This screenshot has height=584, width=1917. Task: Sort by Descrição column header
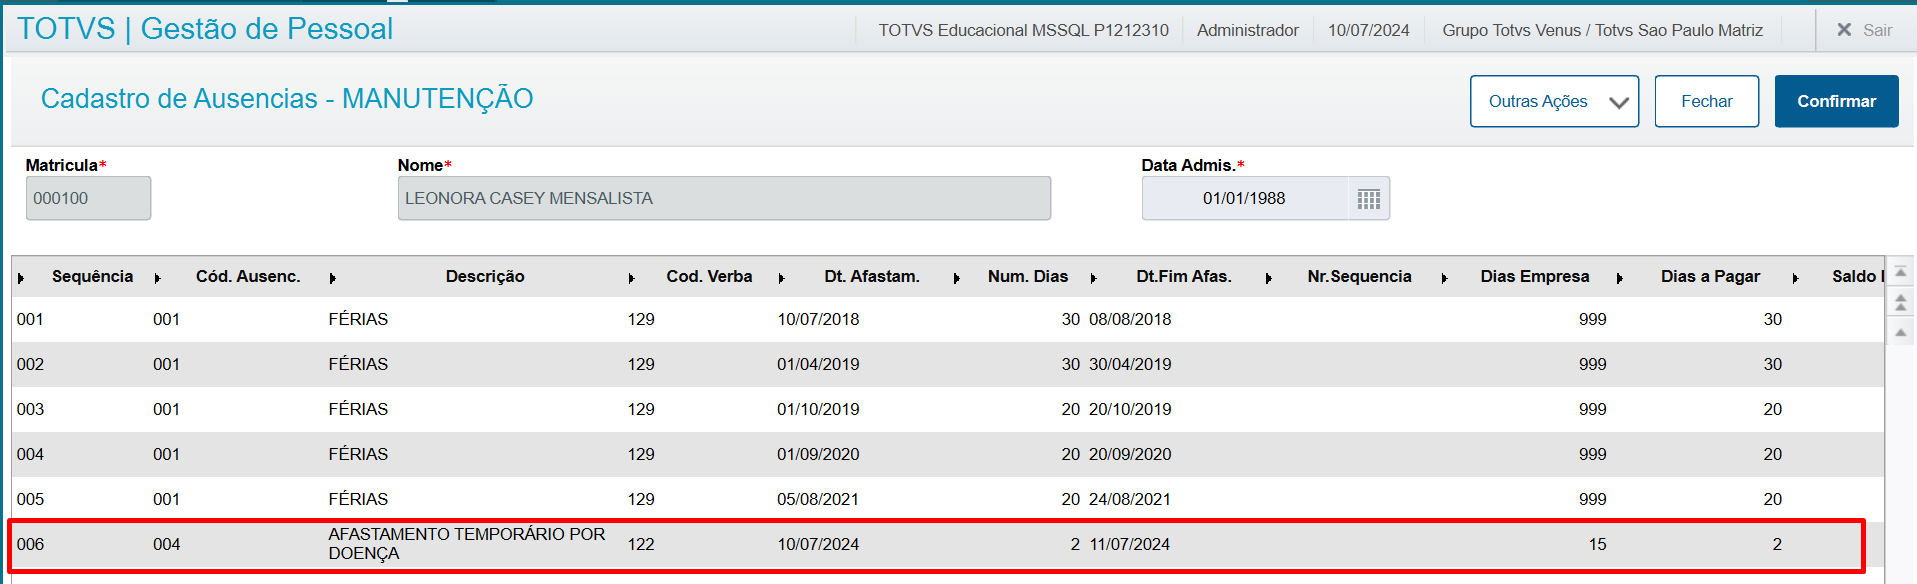(x=485, y=276)
